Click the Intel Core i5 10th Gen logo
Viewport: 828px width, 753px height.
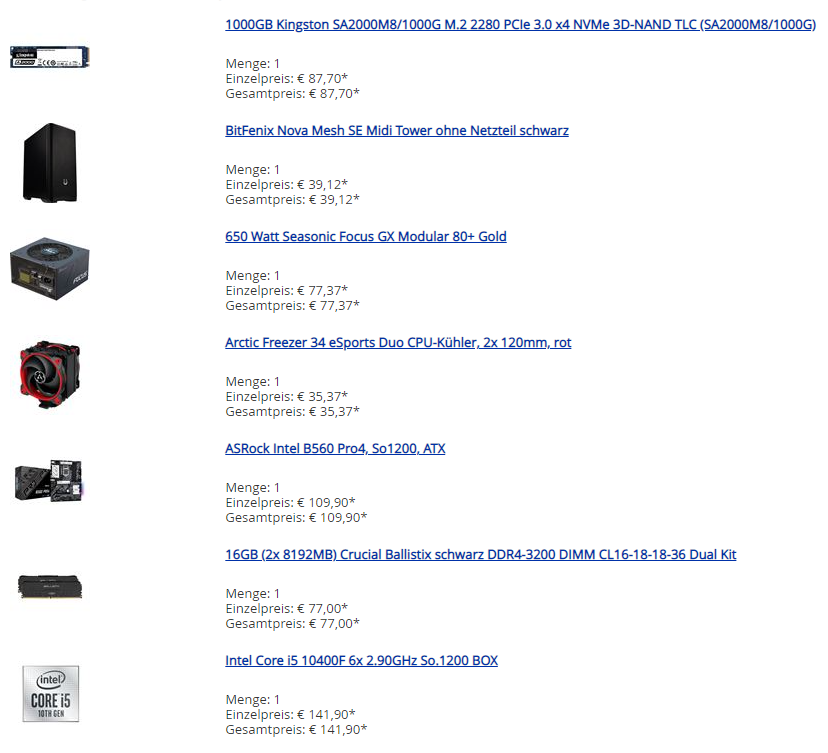coord(51,693)
